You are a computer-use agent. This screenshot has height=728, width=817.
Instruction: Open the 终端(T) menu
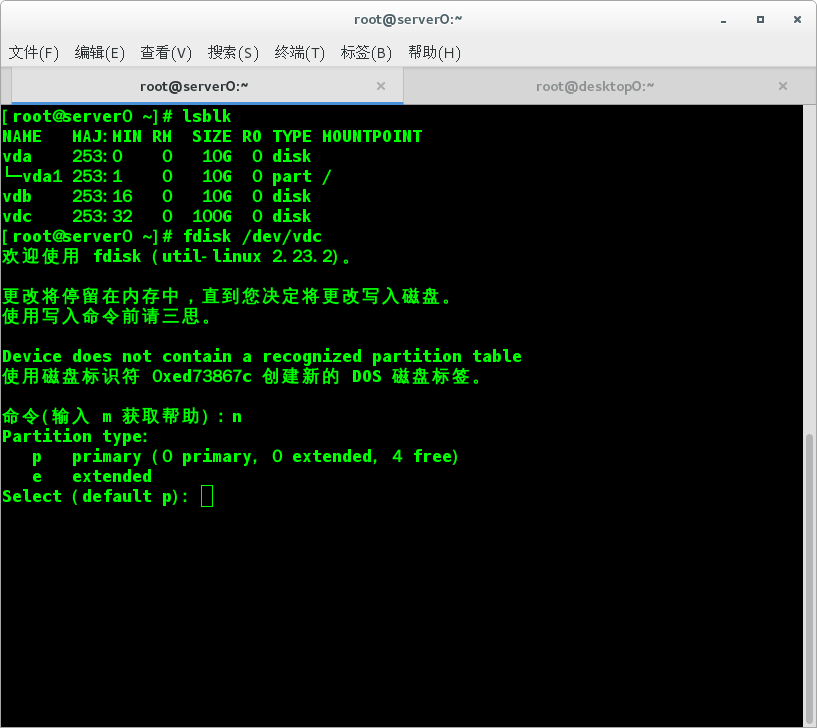[x=299, y=53]
